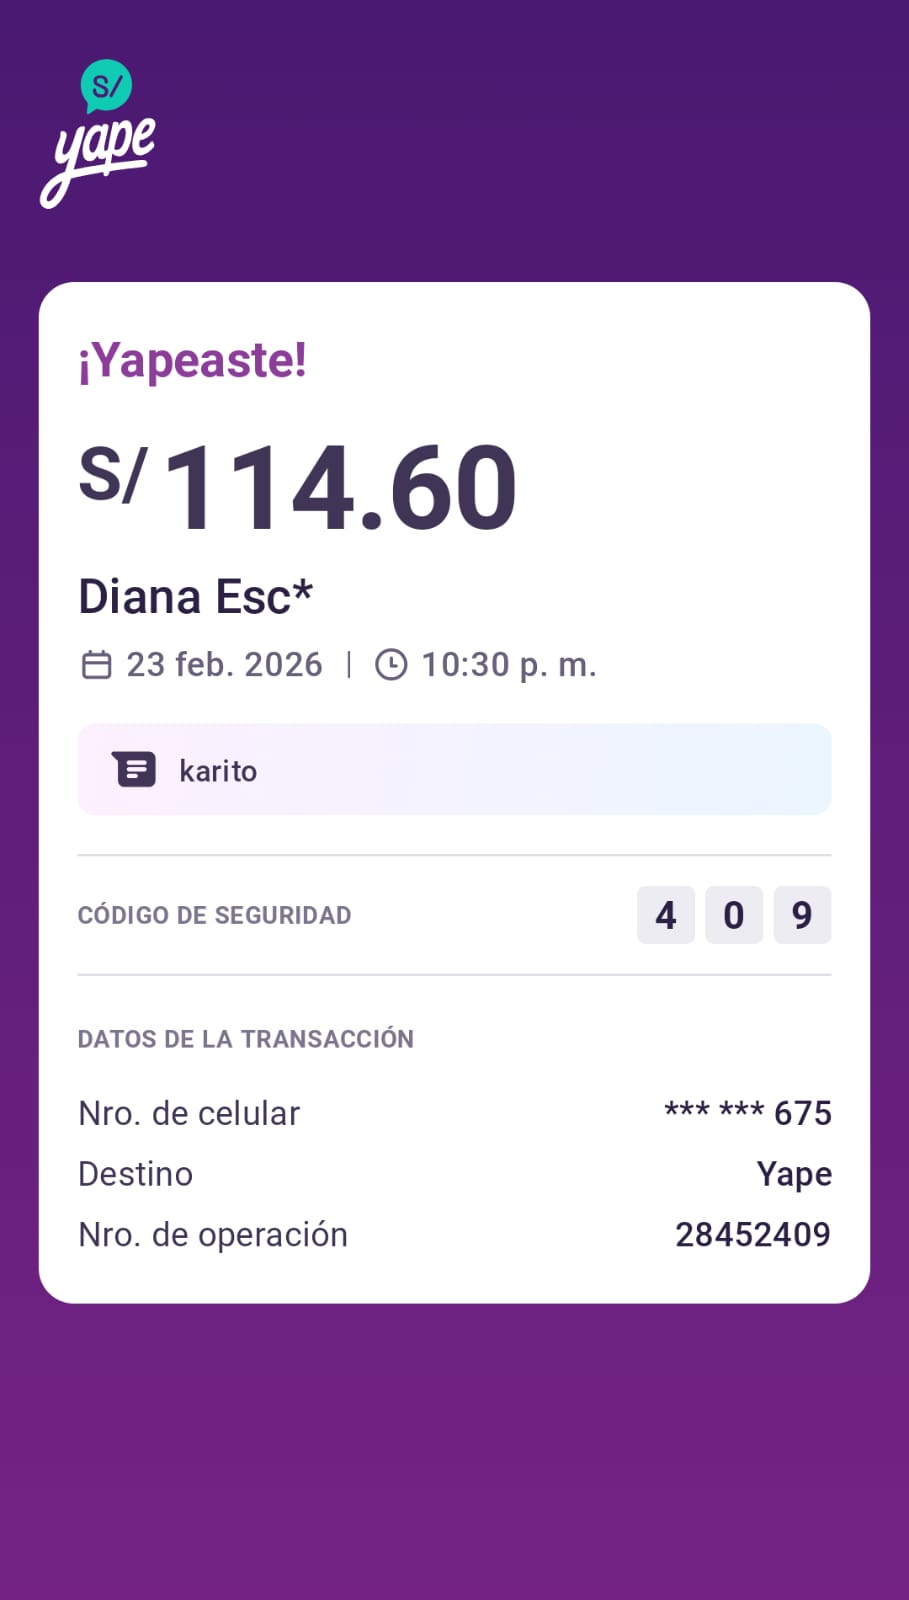Image resolution: width=909 pixels, height=1600 pixels.
Task: Select the ¡Yapeaste! heading
Action: [192, 360]
